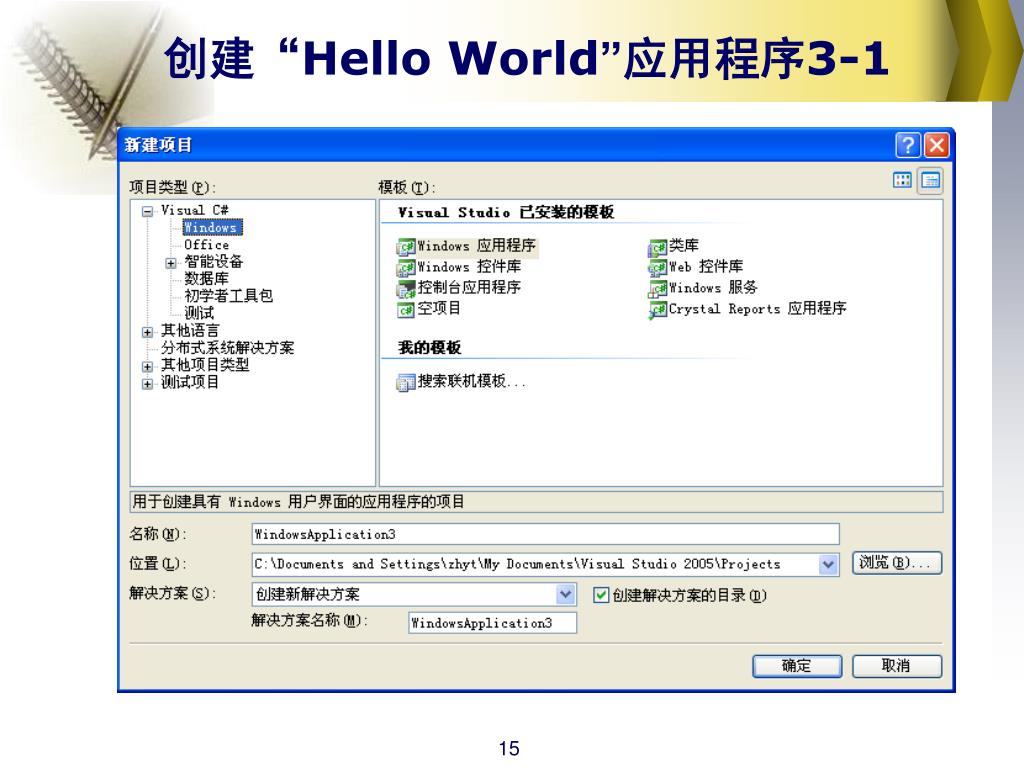1024x768 pixels.
Task: Switch templates to large icons view
Action: coord(902,180)
